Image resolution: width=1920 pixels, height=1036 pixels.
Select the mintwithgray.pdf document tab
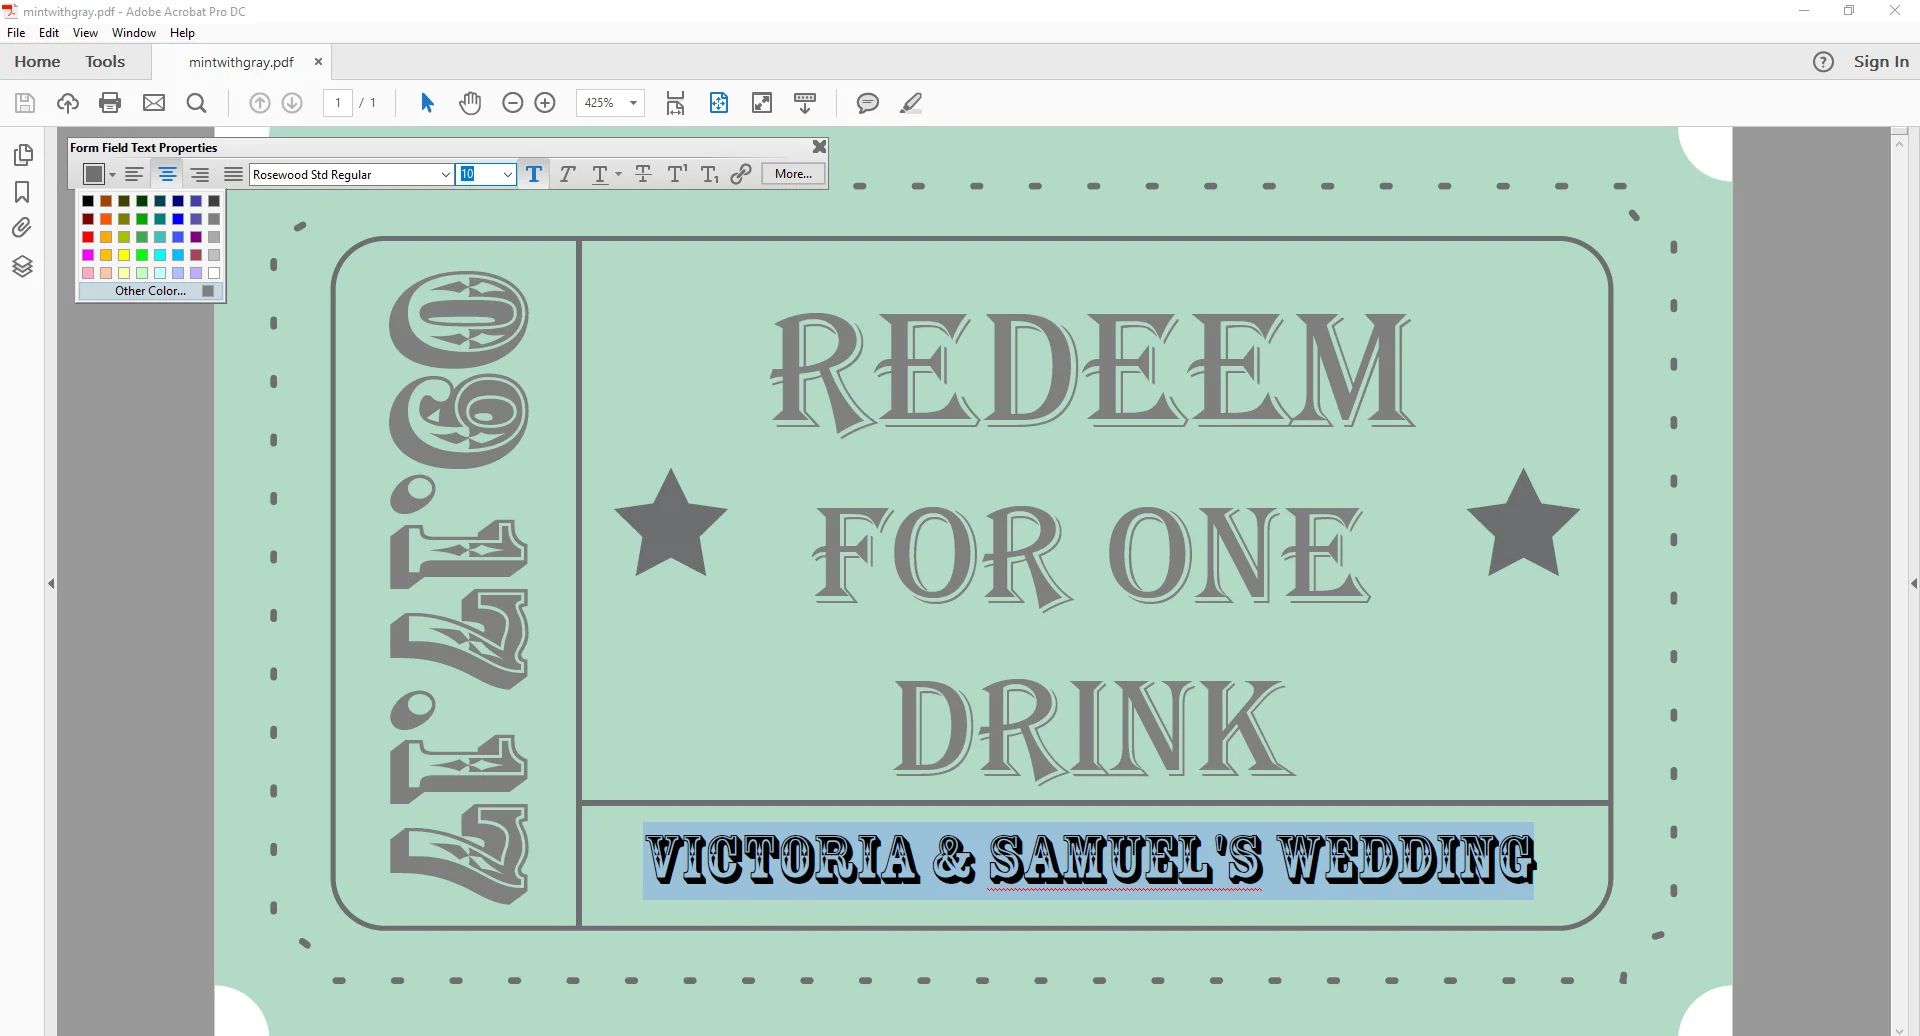coord(241,62)
